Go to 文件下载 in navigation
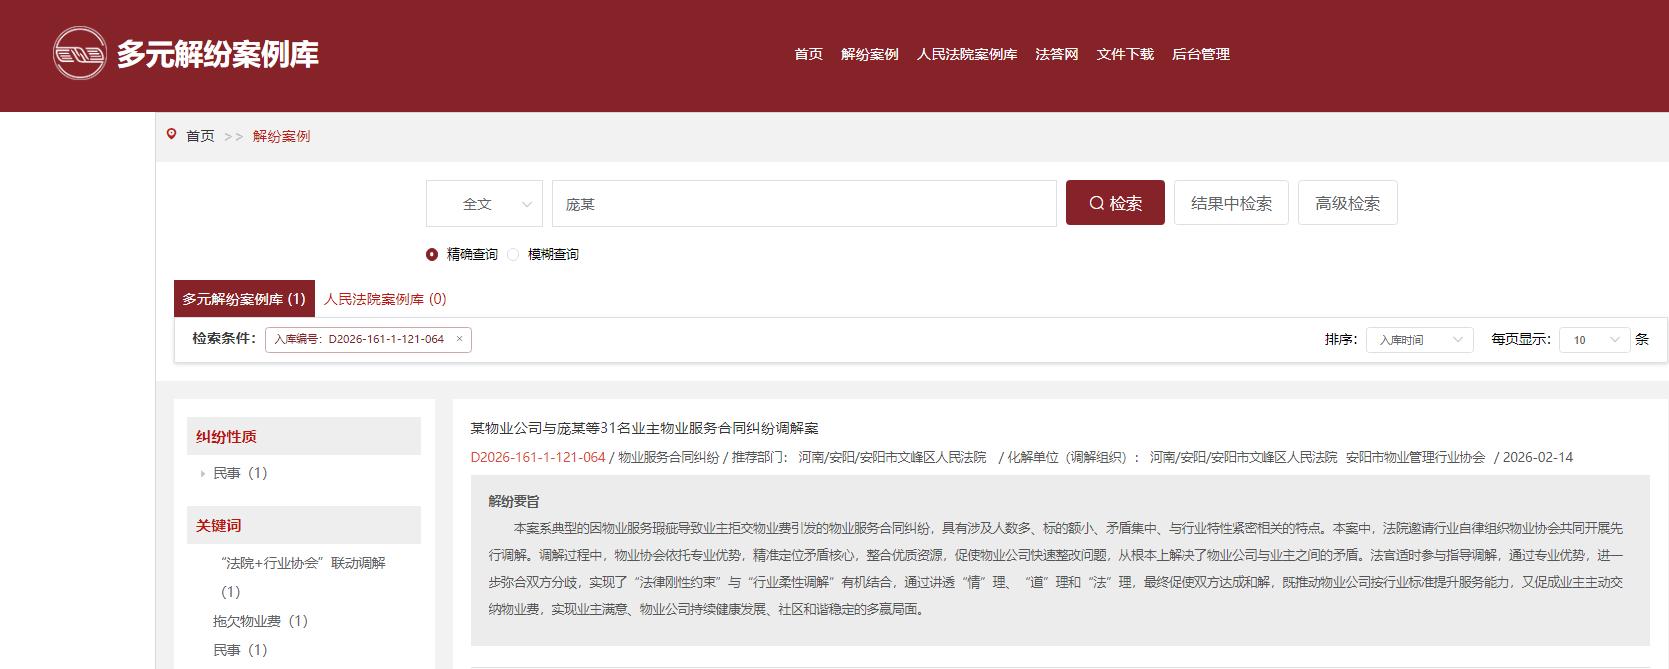Screen dimensions: 1669x669 click(x=1124, y=54)
